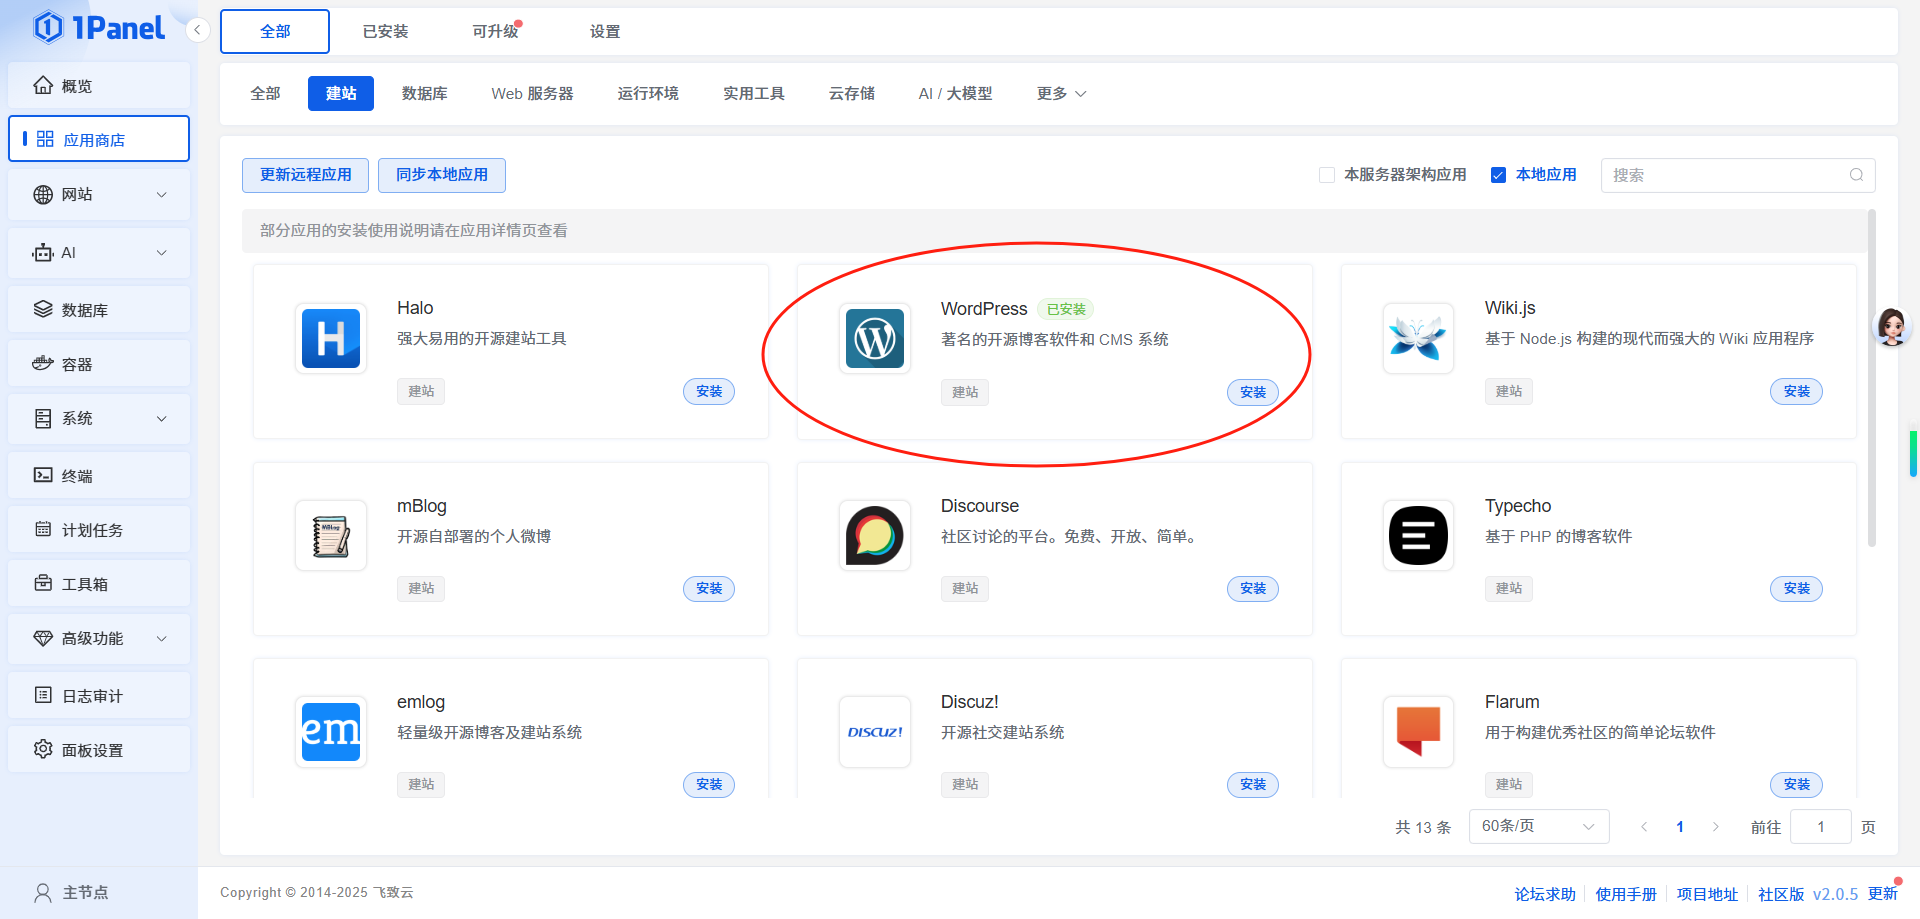
Task: Open the emlog app logo
Action: pos(331,732)
